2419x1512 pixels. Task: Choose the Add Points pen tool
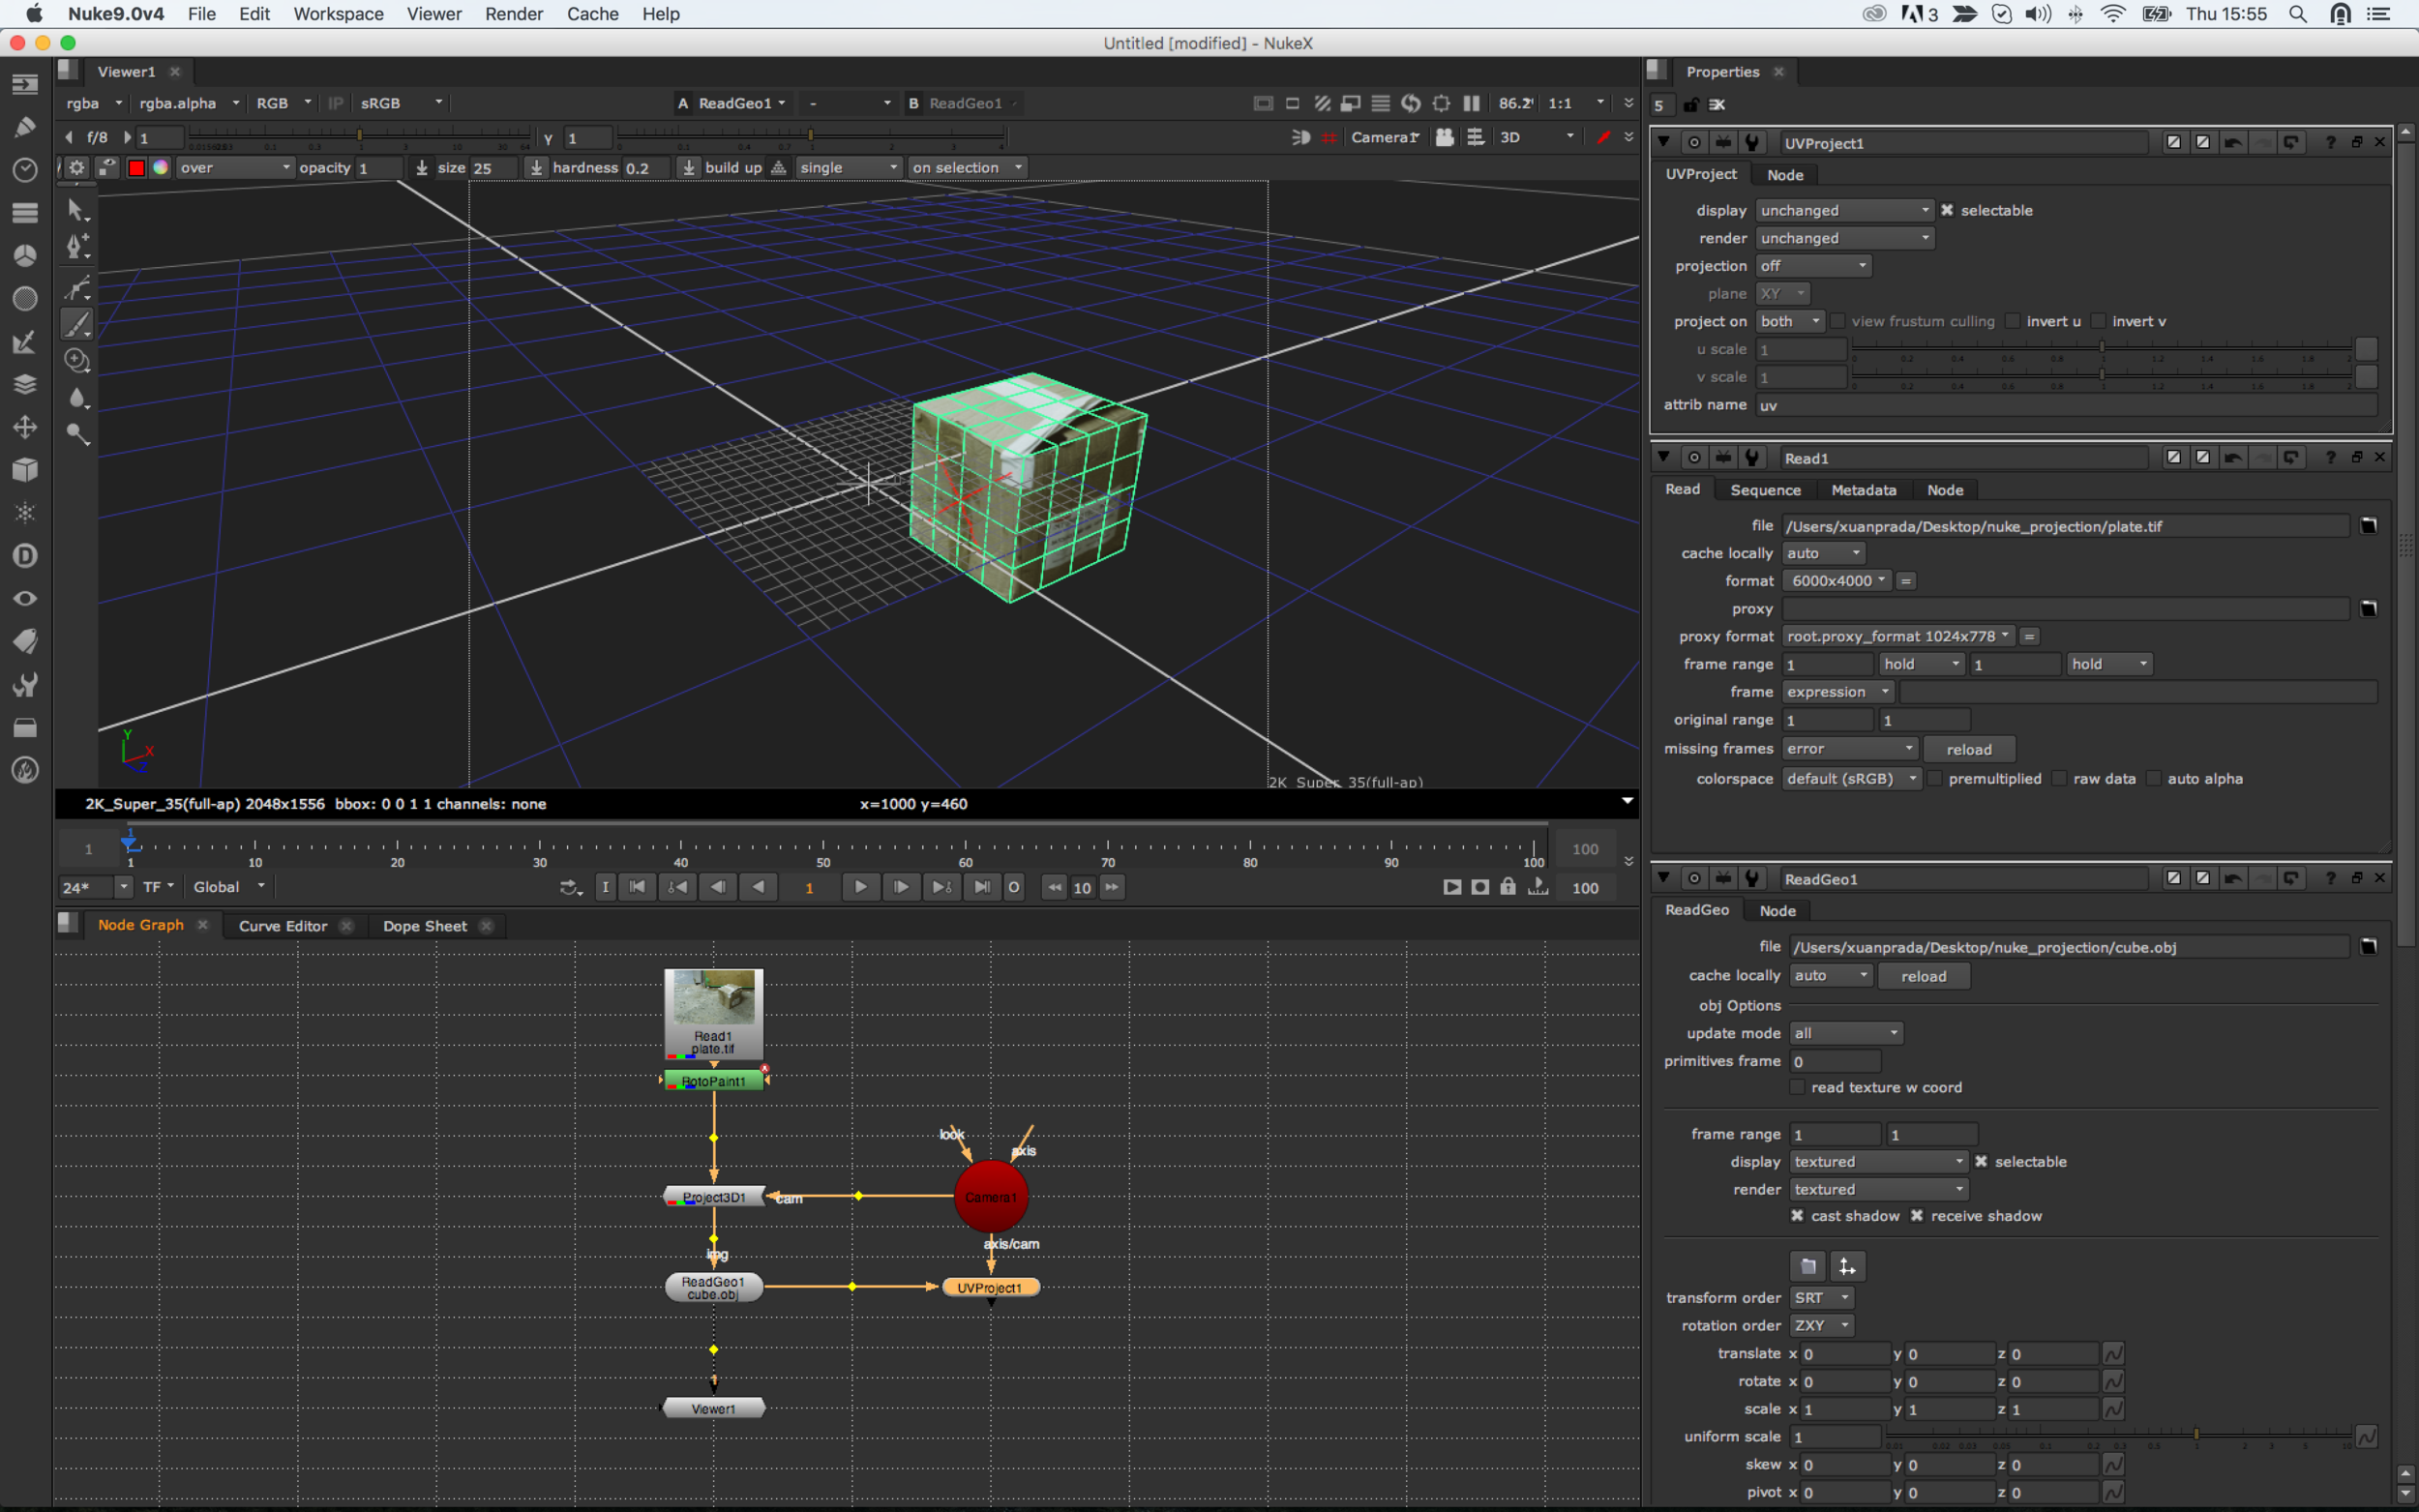77,247
